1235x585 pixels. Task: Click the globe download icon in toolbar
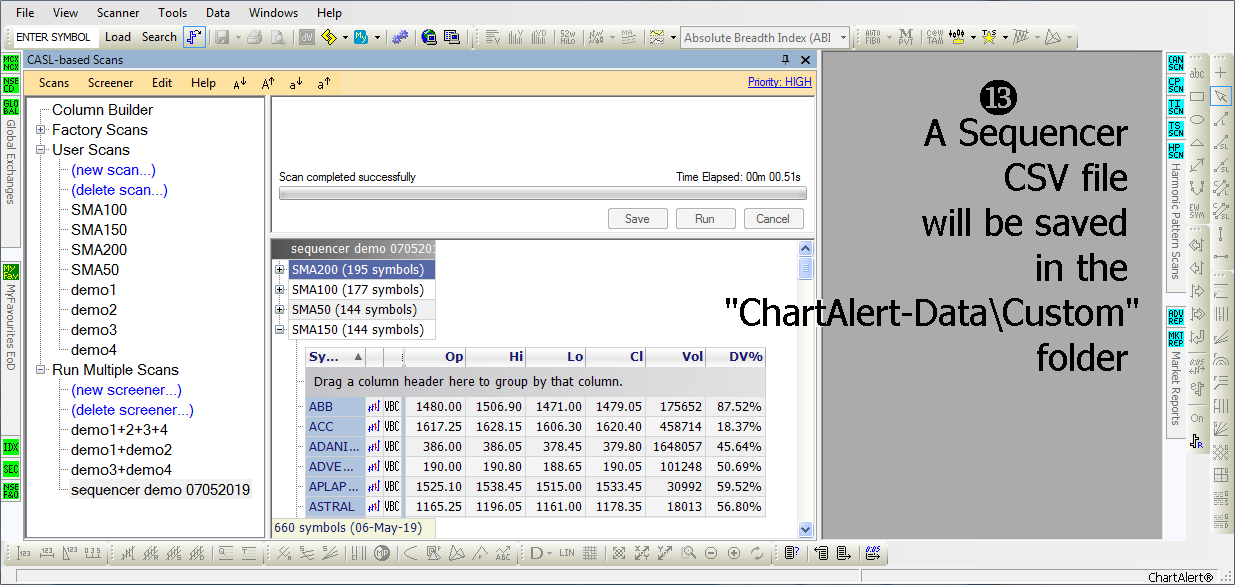point(429,38)
